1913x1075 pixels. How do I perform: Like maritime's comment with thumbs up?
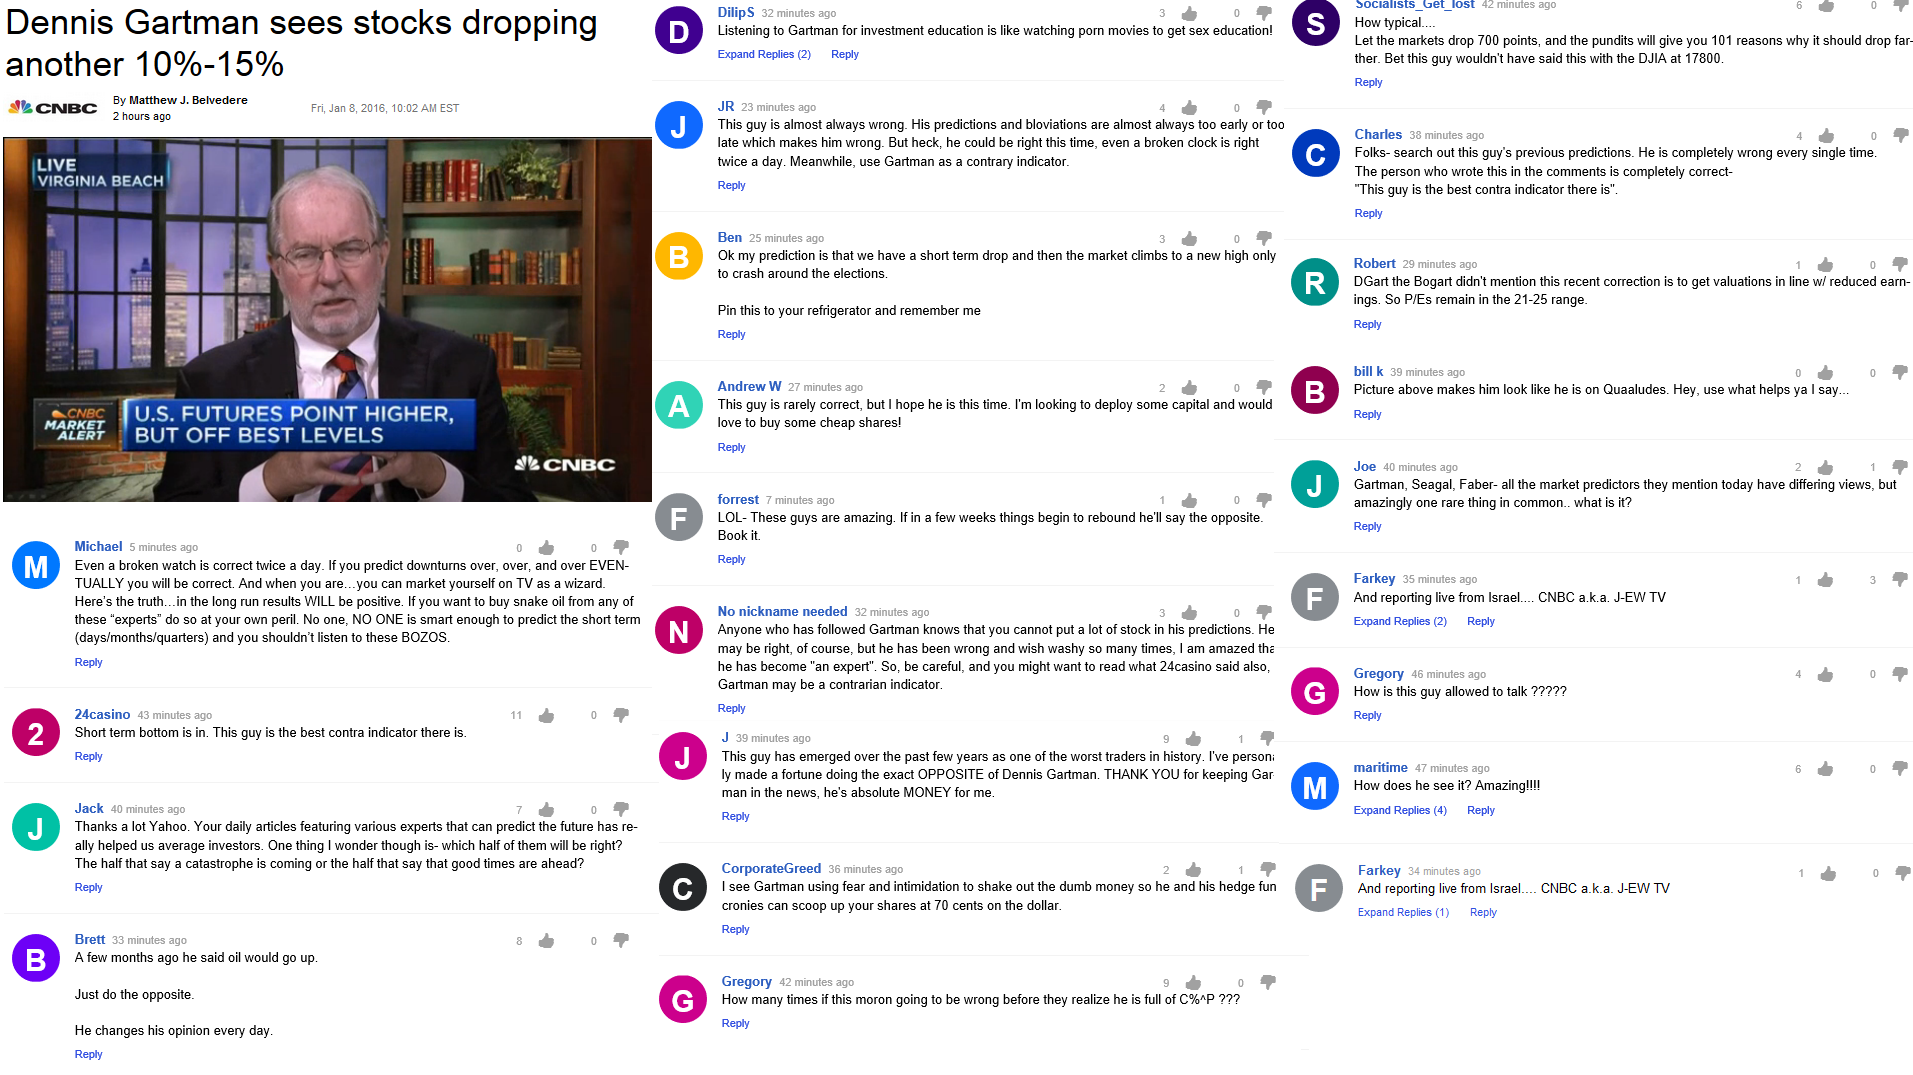click(1825, 769)
